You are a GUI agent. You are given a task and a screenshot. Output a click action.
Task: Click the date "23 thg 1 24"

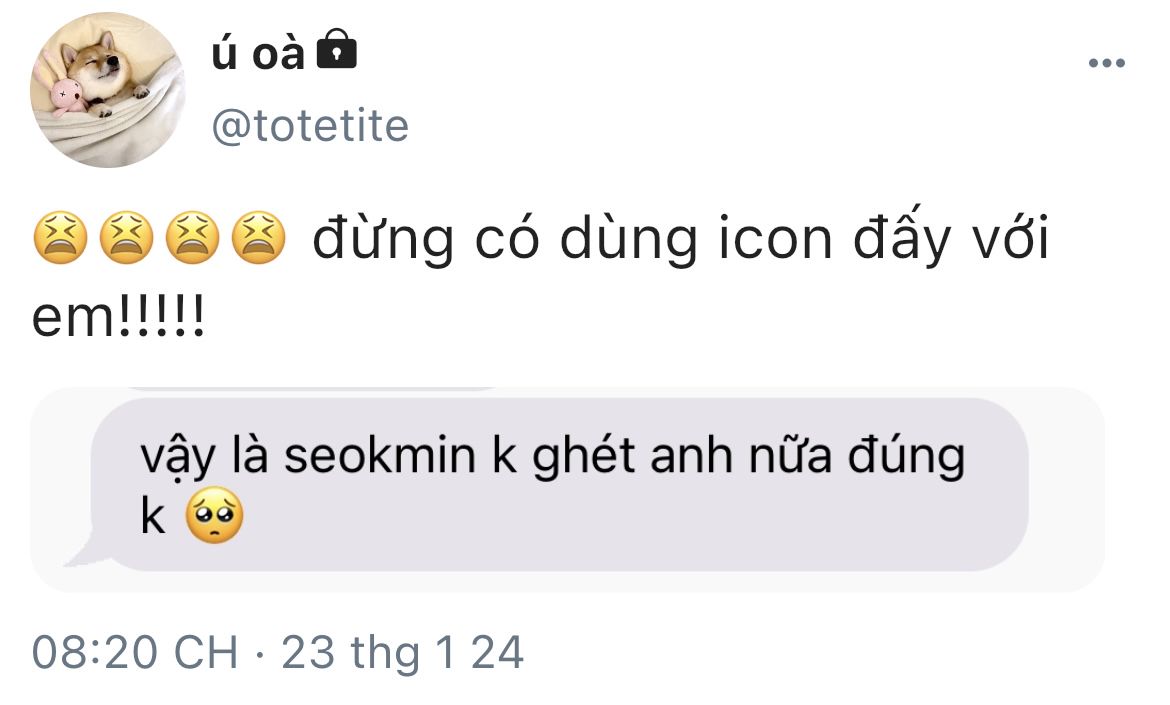coord(402,653)
